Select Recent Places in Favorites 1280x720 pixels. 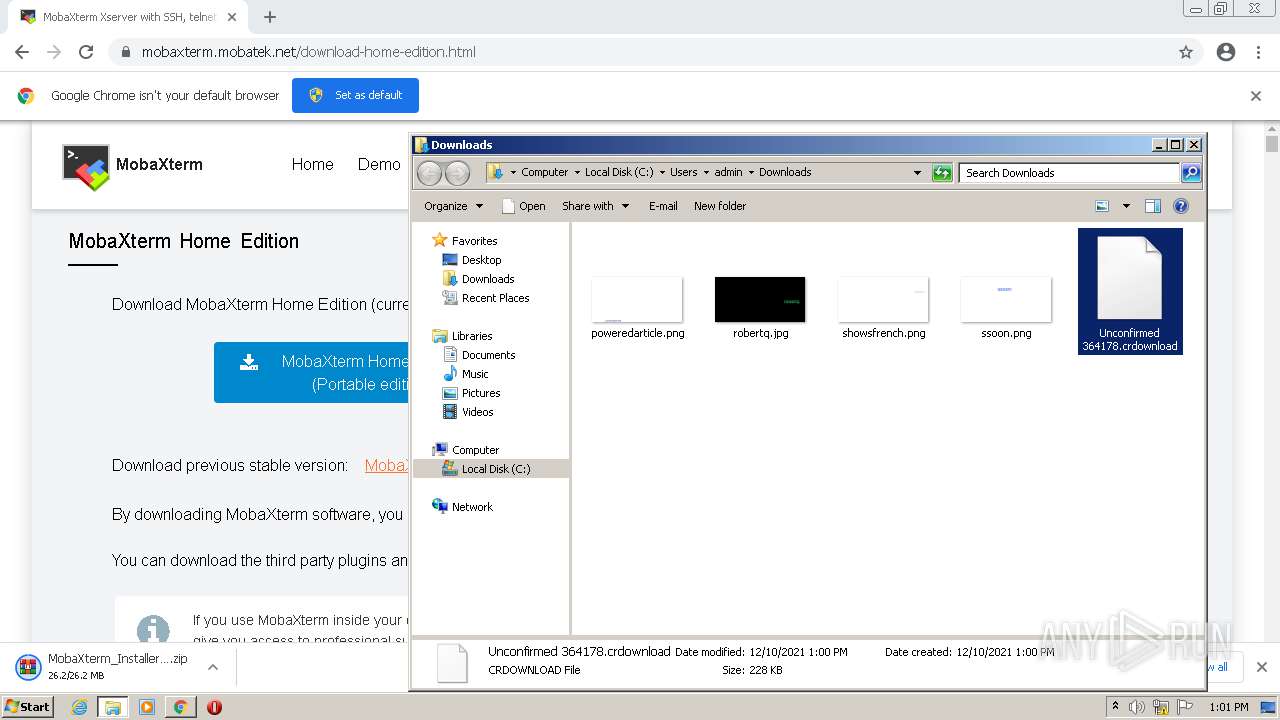[495, 298]
